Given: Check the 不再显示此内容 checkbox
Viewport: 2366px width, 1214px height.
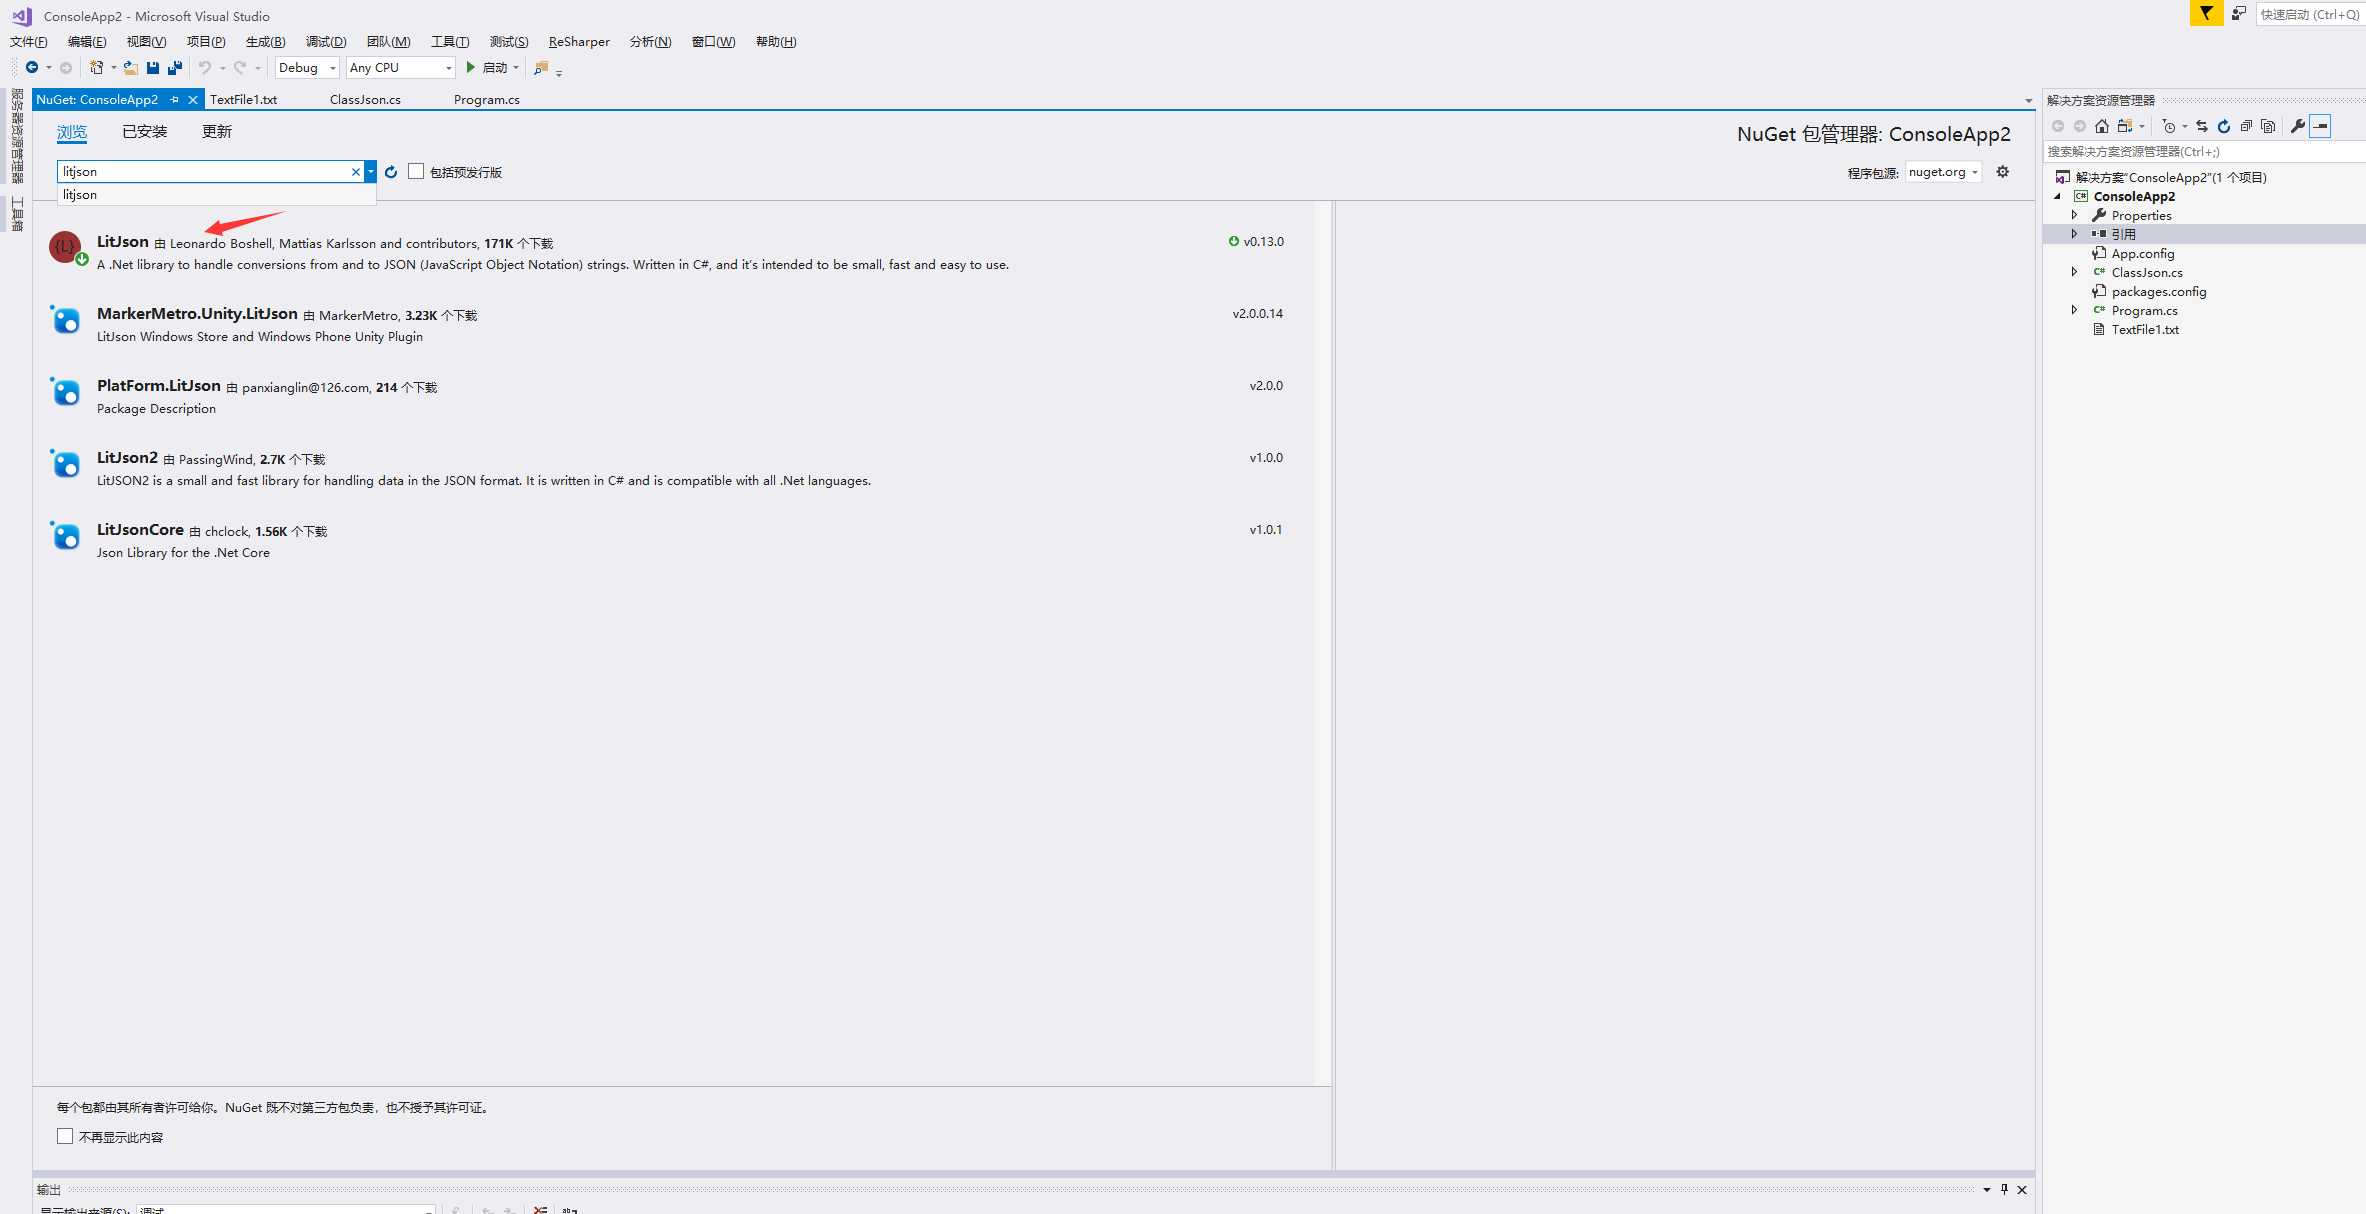Looking at the screenshot, I should pos(65,1137).
